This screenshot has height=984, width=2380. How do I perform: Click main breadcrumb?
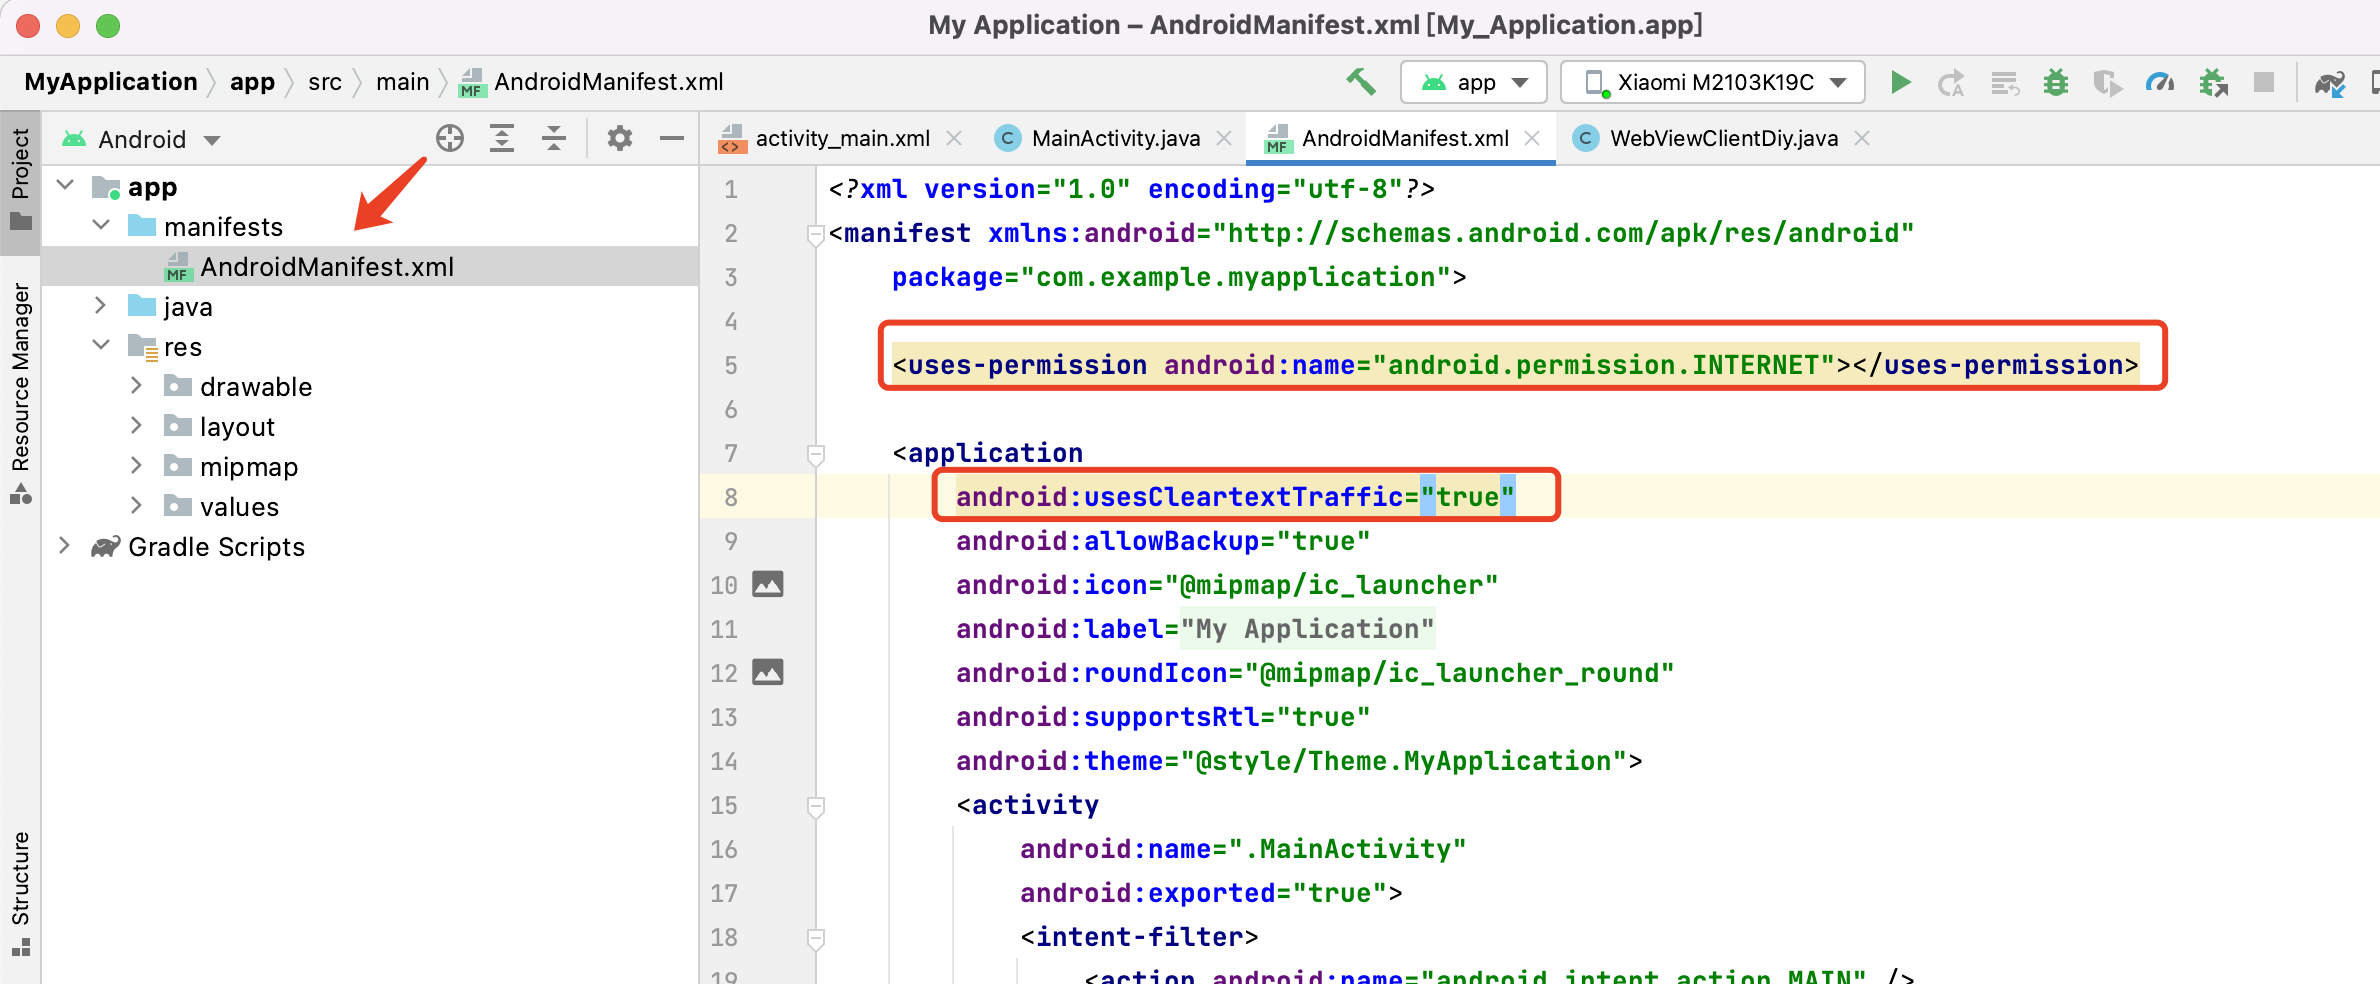click(402, 82)
